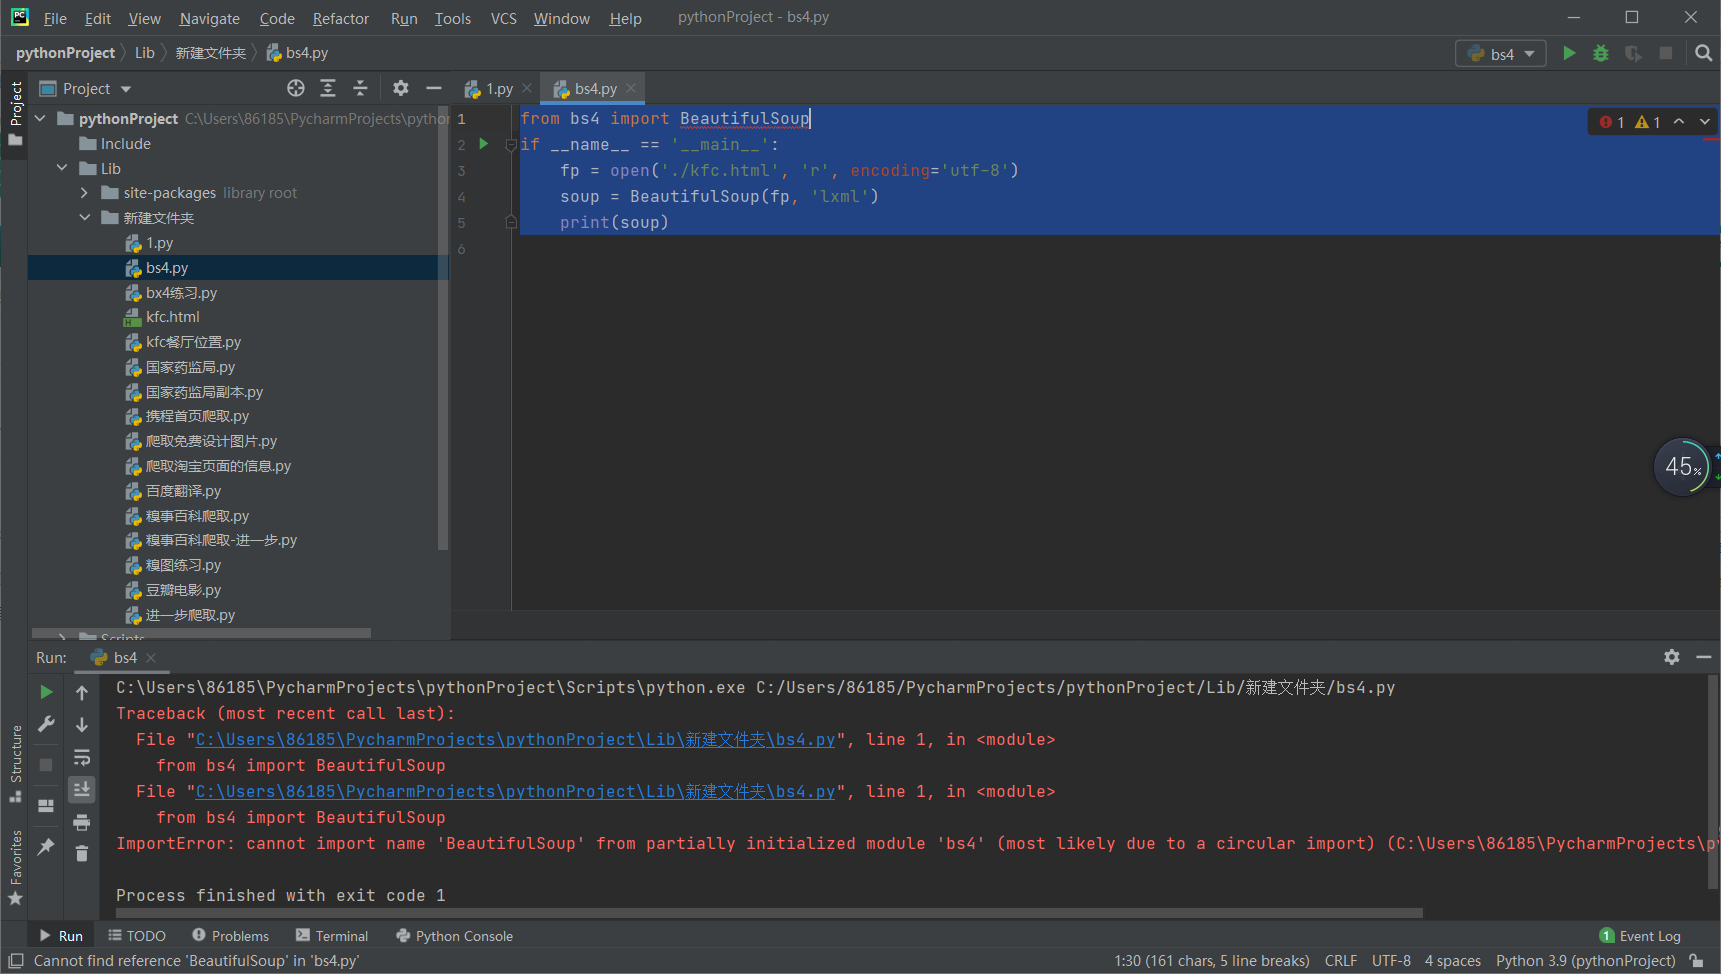Click the Run console horizontal scrollbar
1721x974 pixels.
pos(769,913)
